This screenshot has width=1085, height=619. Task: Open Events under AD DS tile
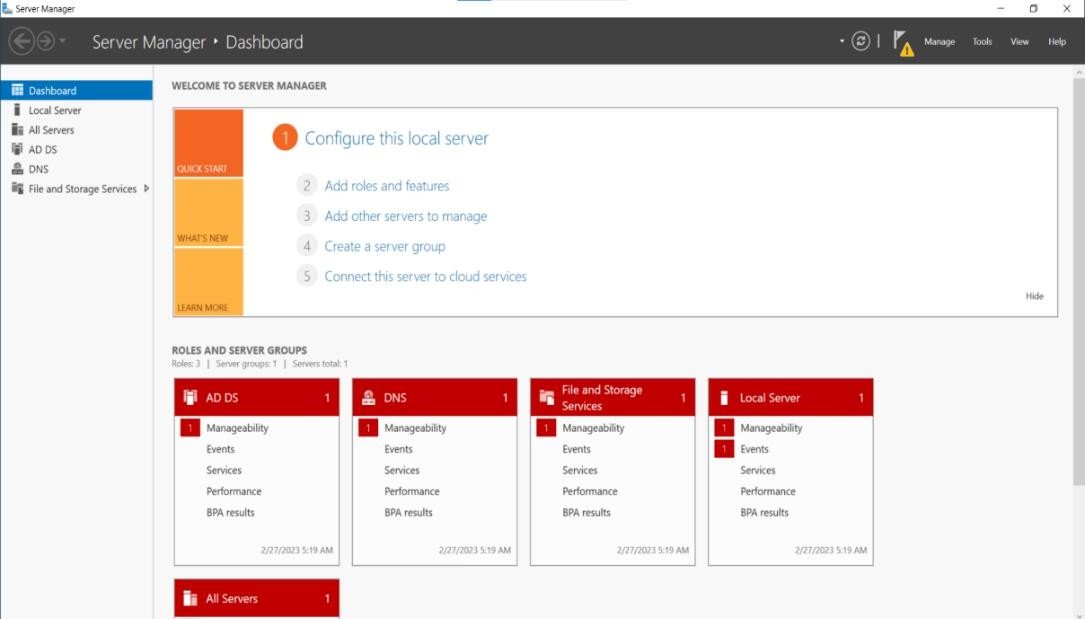tap(220, 450)
